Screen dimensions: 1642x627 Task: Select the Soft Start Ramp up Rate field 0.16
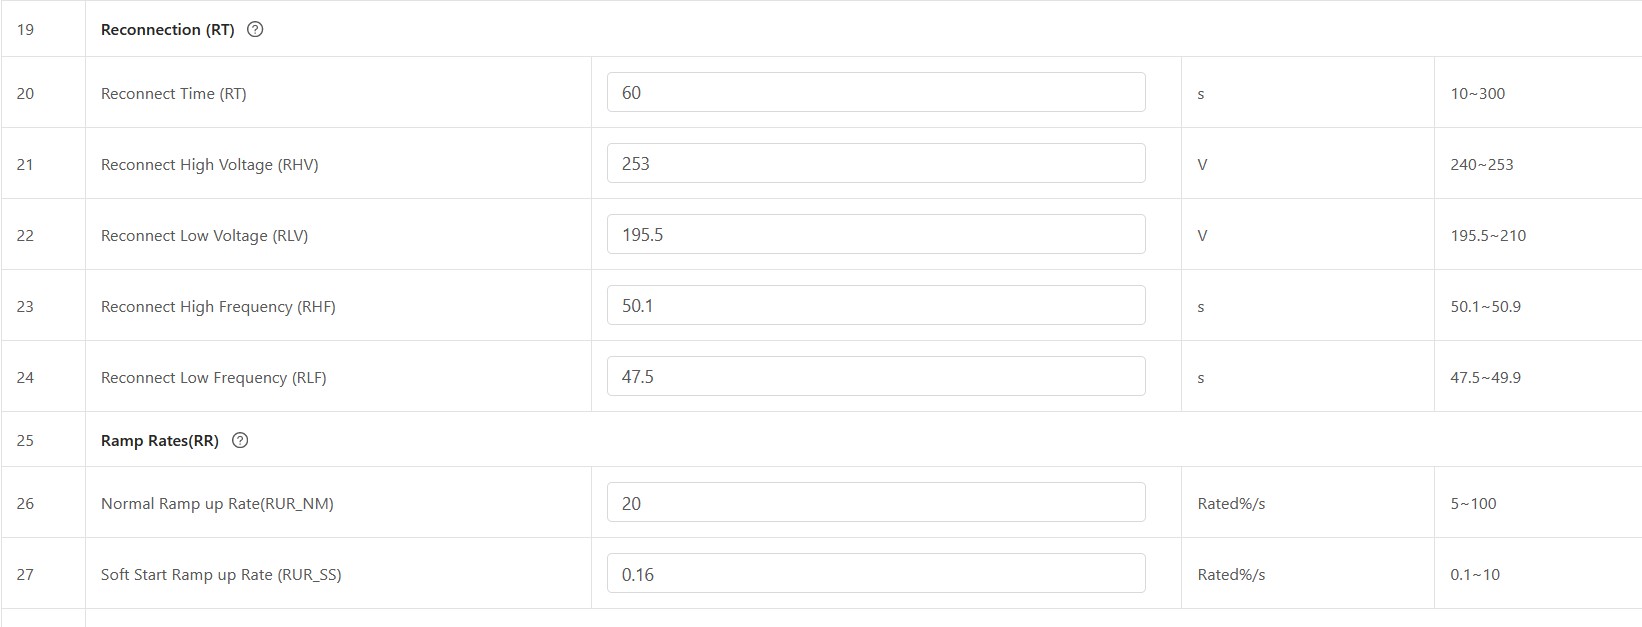tap(875, 574)
